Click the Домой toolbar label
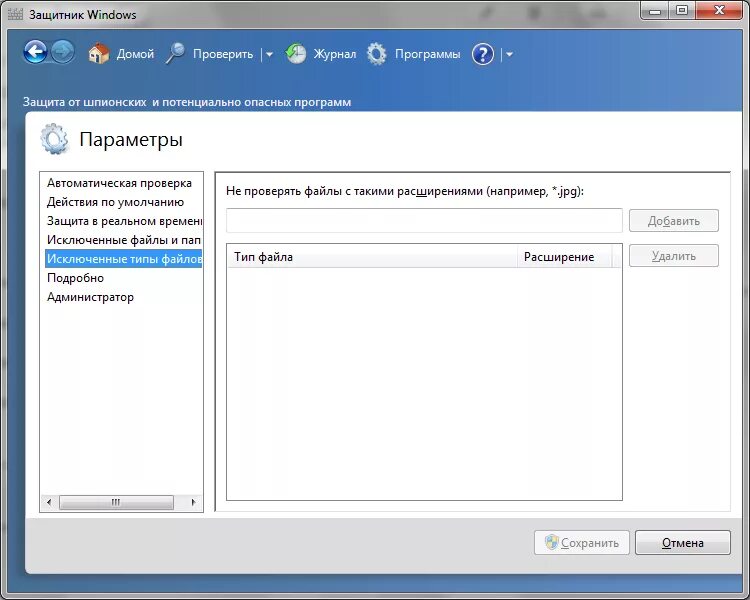This screenshot has width=750, height=600. pos(135,54)
